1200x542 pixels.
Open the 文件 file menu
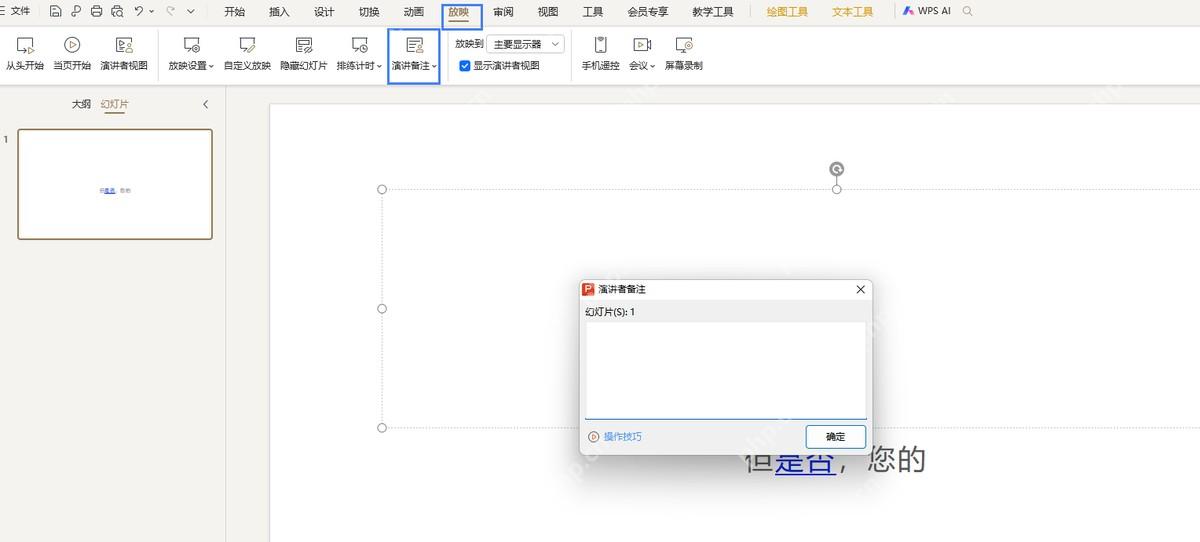(x=21, y=12)
